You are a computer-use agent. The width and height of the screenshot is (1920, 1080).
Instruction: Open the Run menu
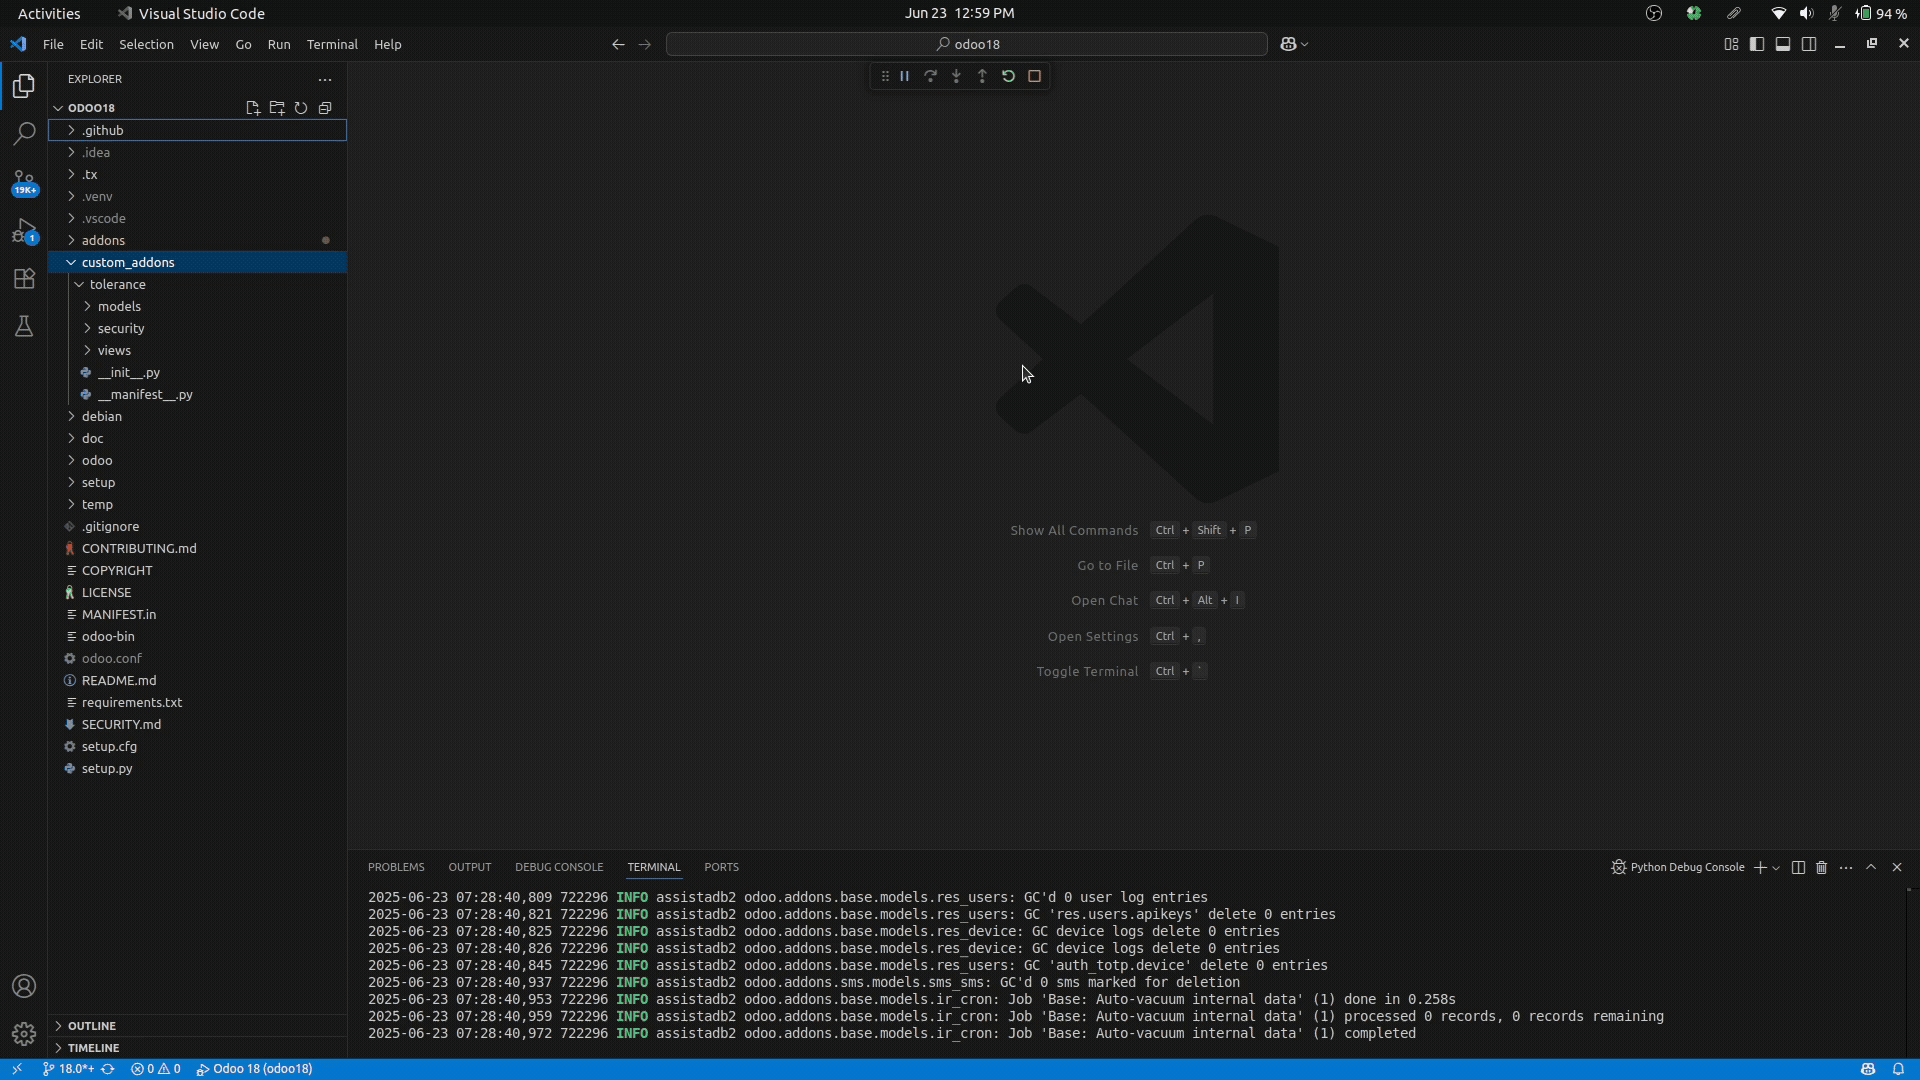point(279,44)
